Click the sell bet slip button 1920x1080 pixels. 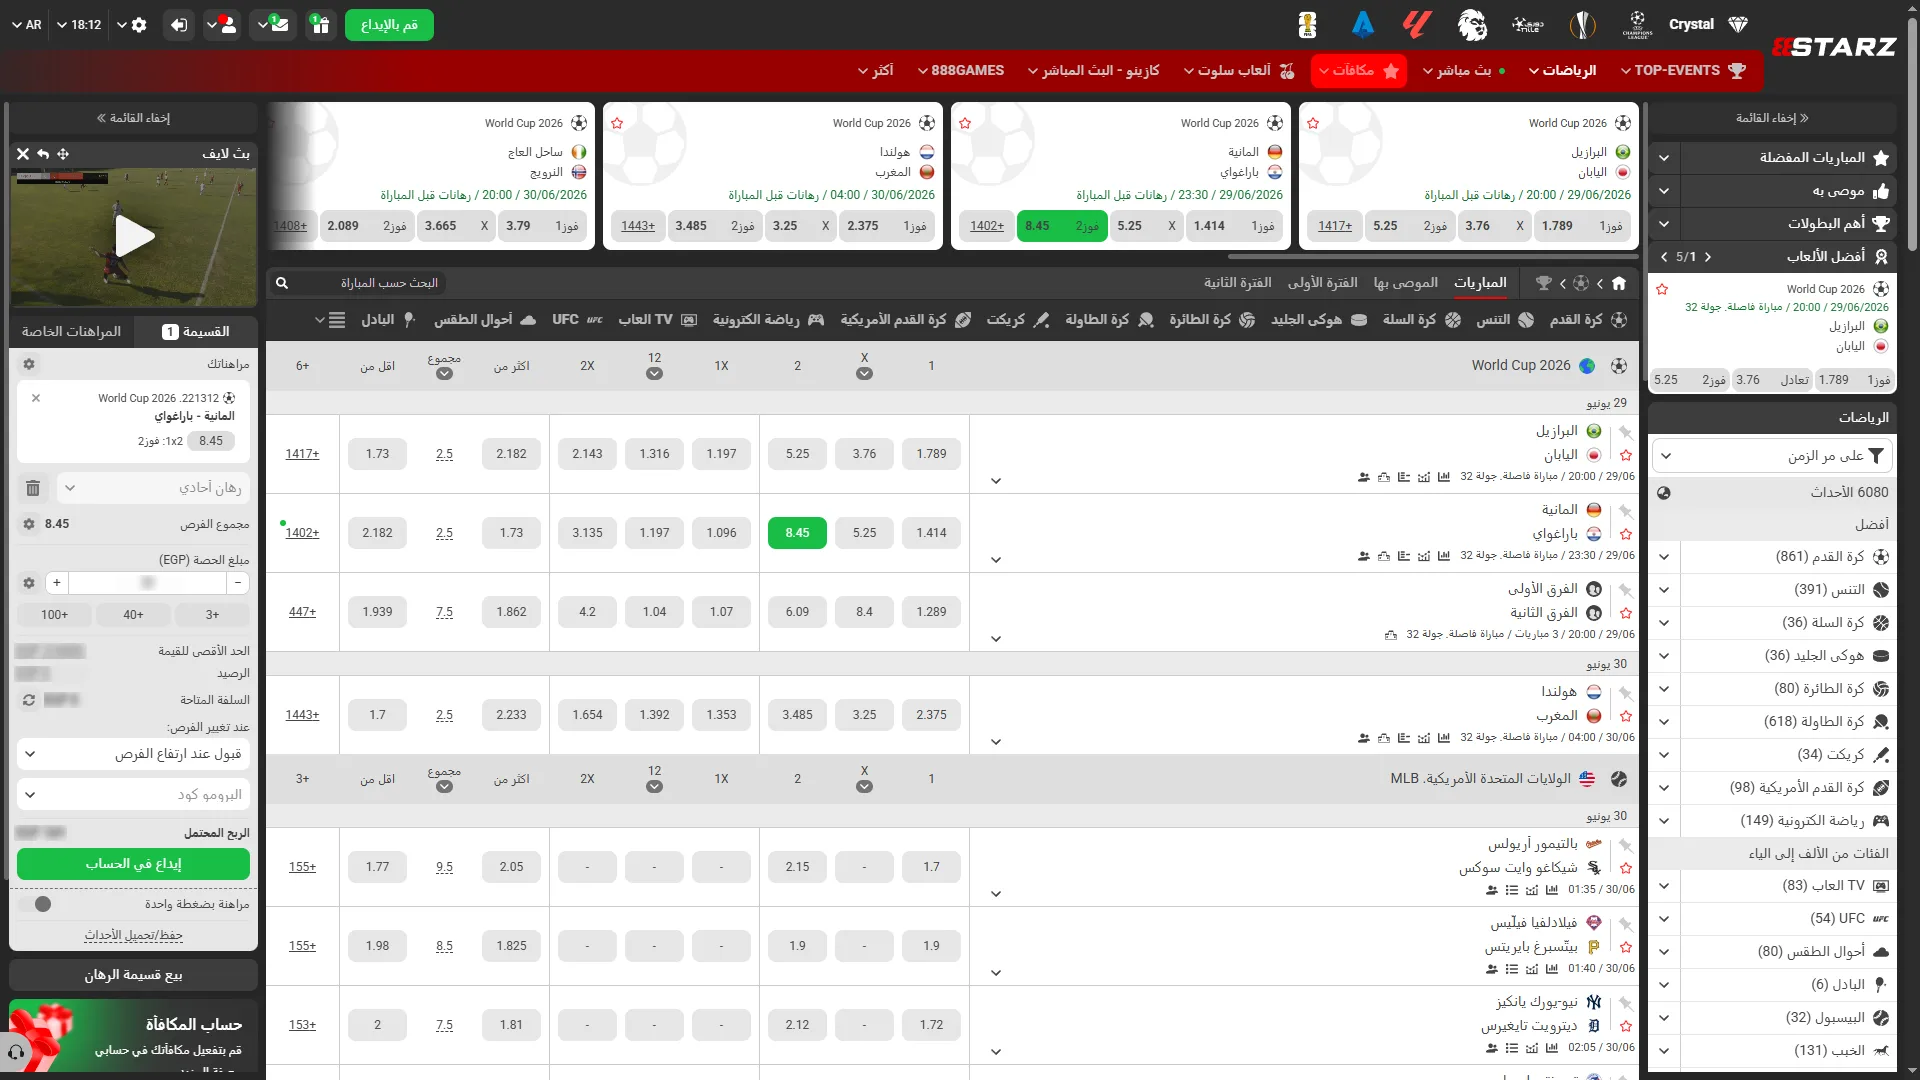[x=134, y=975]
